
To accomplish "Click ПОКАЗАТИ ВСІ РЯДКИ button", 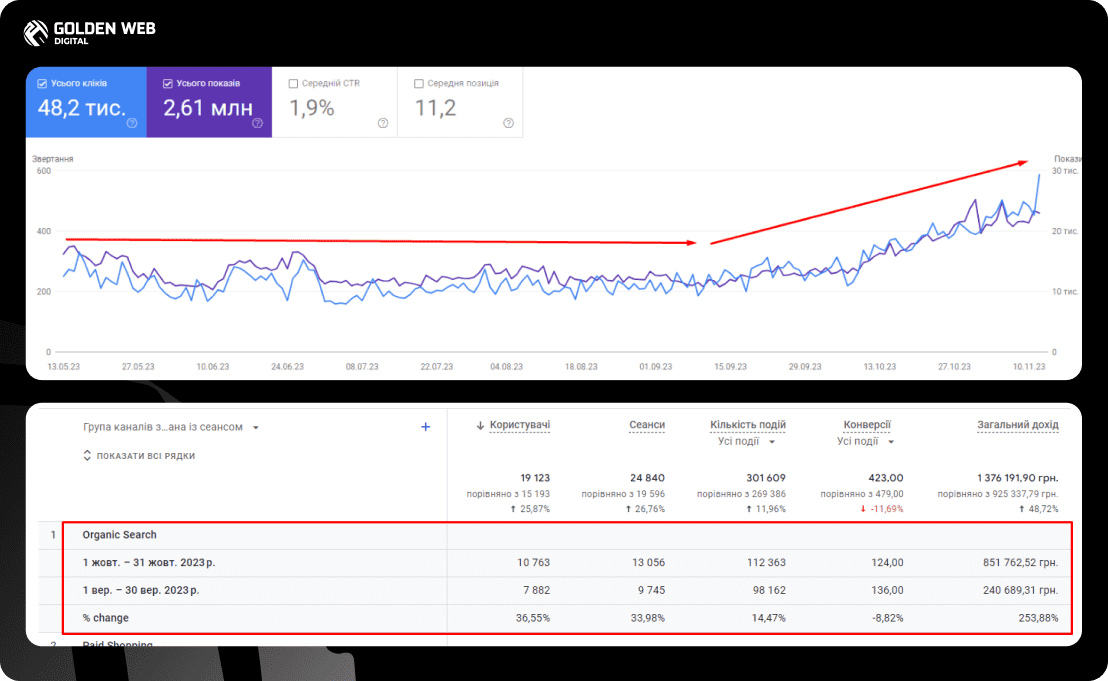I will pyautogui.click(x=138, y=456).
